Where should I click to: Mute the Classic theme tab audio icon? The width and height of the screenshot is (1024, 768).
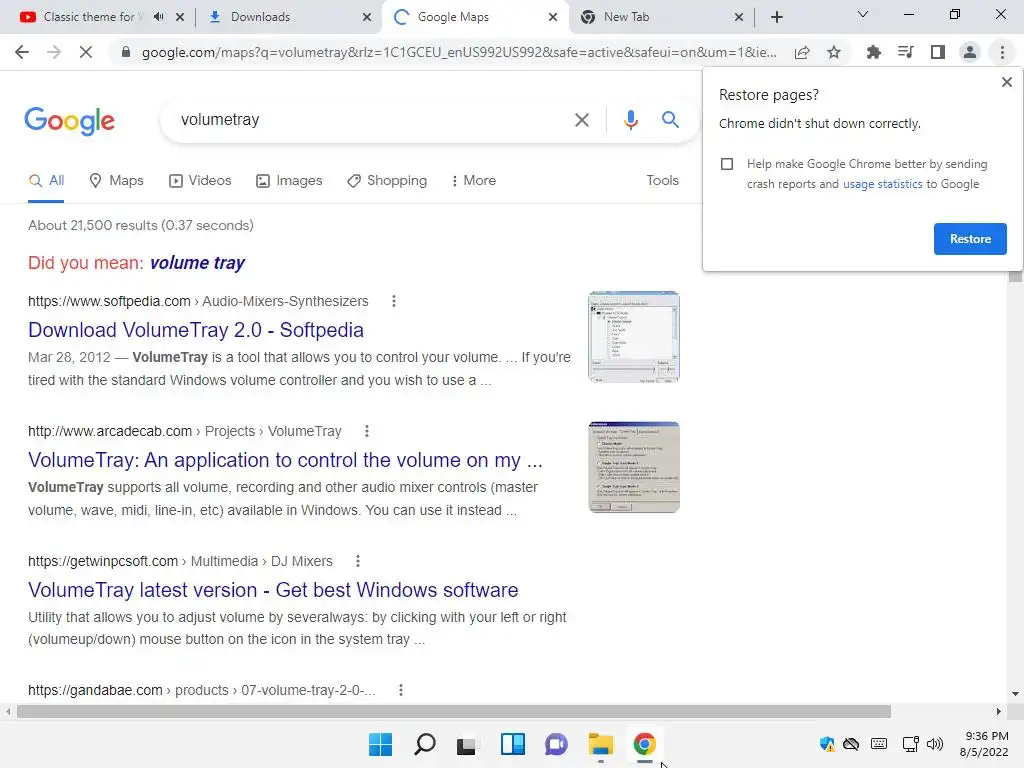click(159, 17)
